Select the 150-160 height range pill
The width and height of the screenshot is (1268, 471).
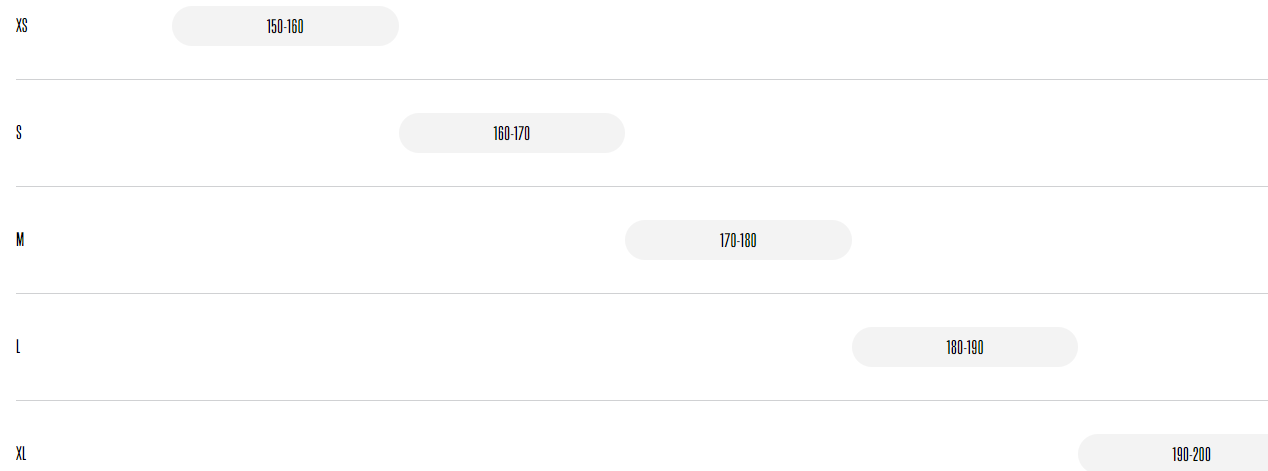pos(285,26)
